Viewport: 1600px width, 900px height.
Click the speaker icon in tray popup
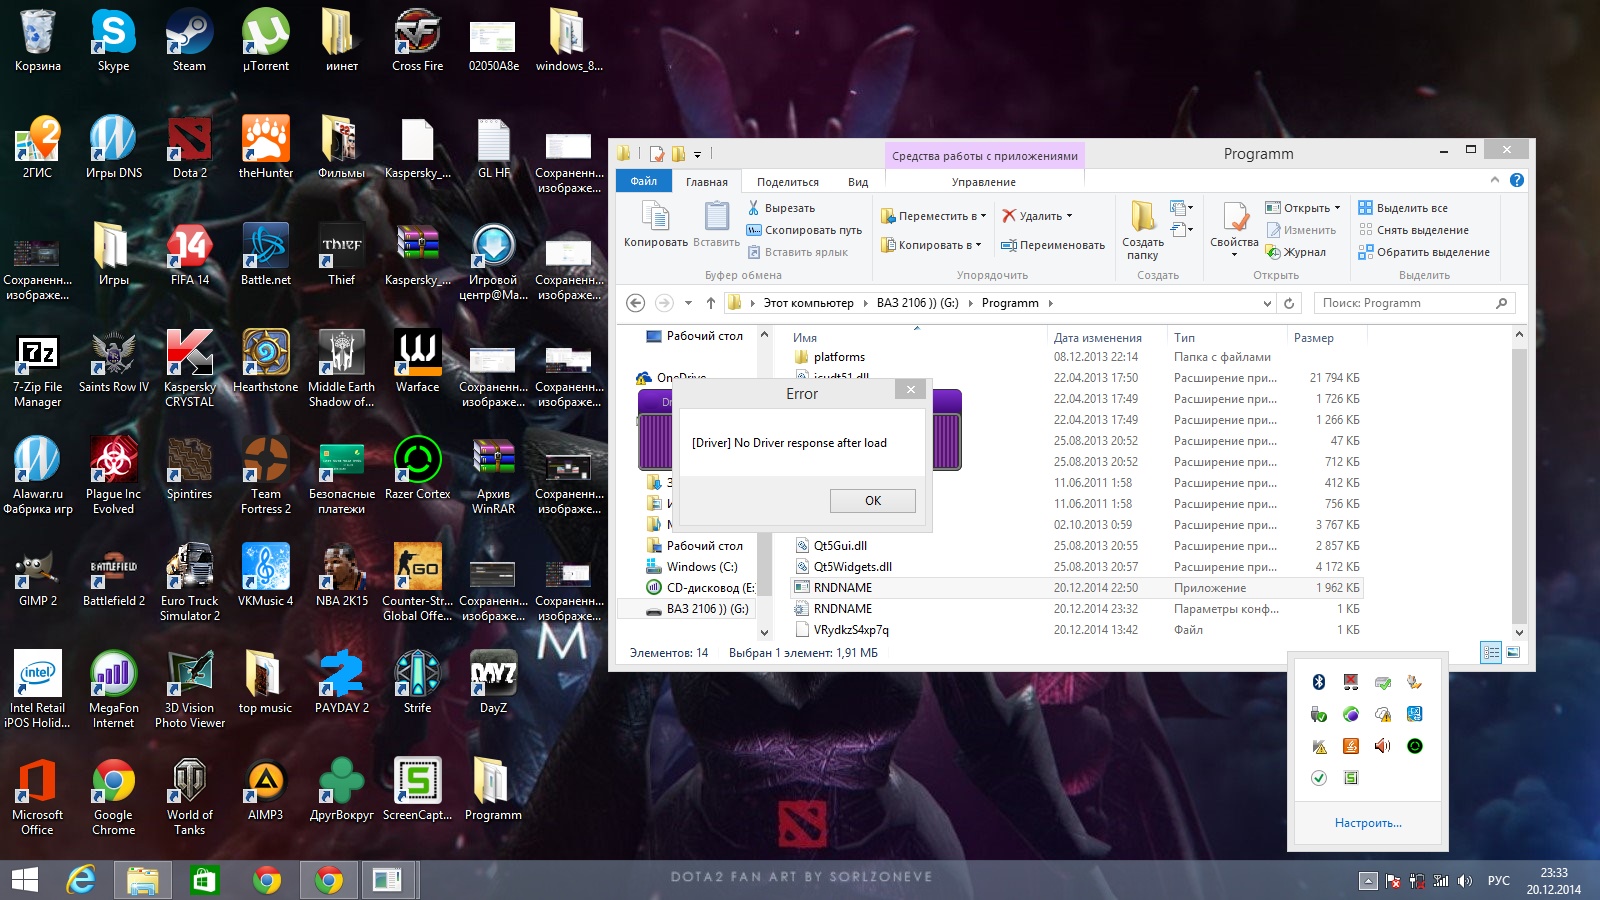(1383, 746)
